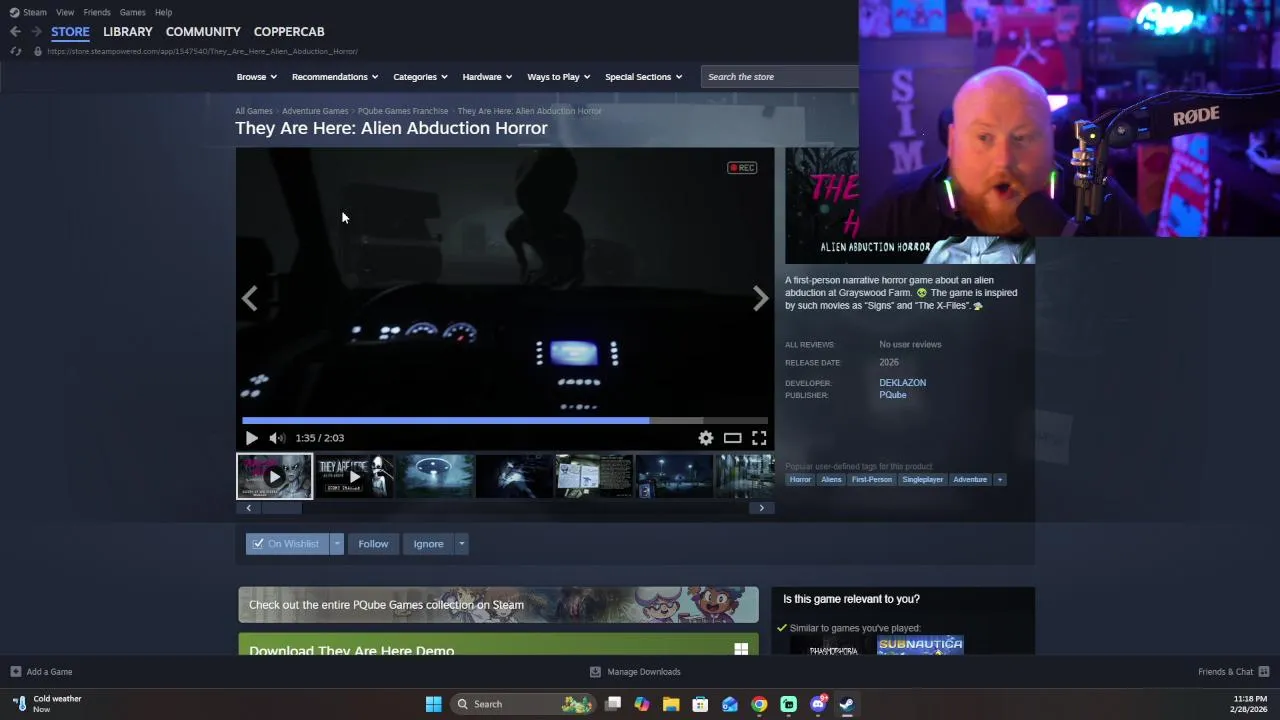1280x720 pixels.
Task: Show previous media with left arrow
Action: pos(249,298)
